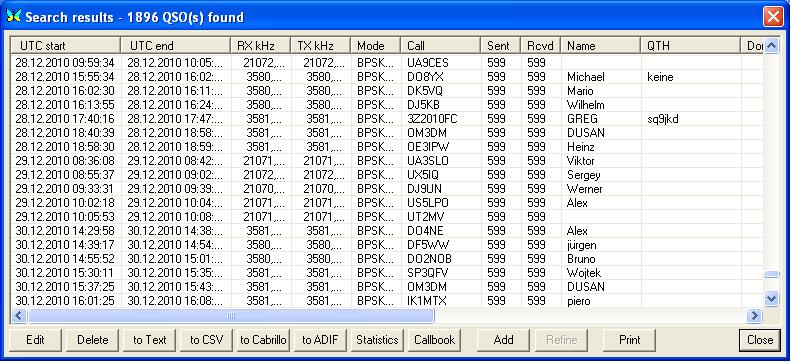Sort by RX kHz column header
Viewport: 791px width, 362px height.
click(x=260, y=46)
